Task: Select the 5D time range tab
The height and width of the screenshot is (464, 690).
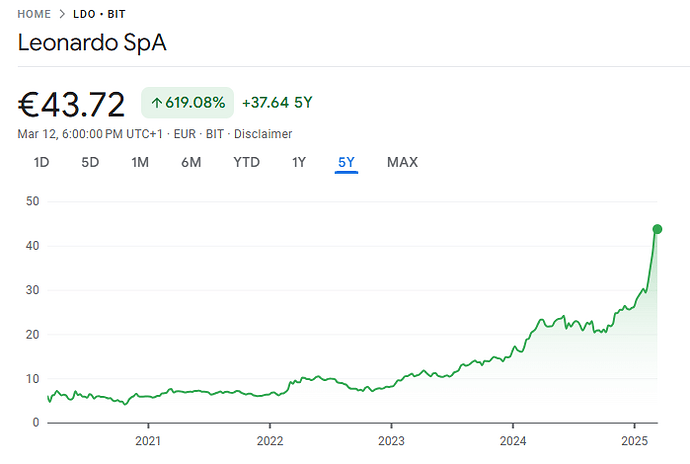Action: [x=90, y=162]
